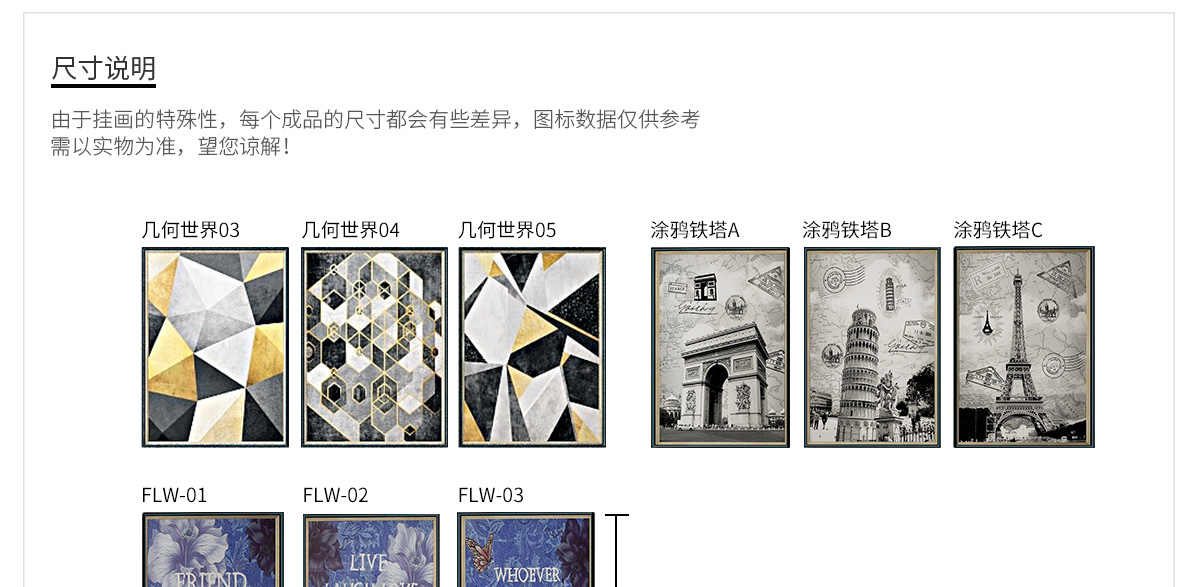Select the 涂鸦铁塔B Leaning Tower picture
This screenshot has height=587, width=1200.
tap(872, 347)
